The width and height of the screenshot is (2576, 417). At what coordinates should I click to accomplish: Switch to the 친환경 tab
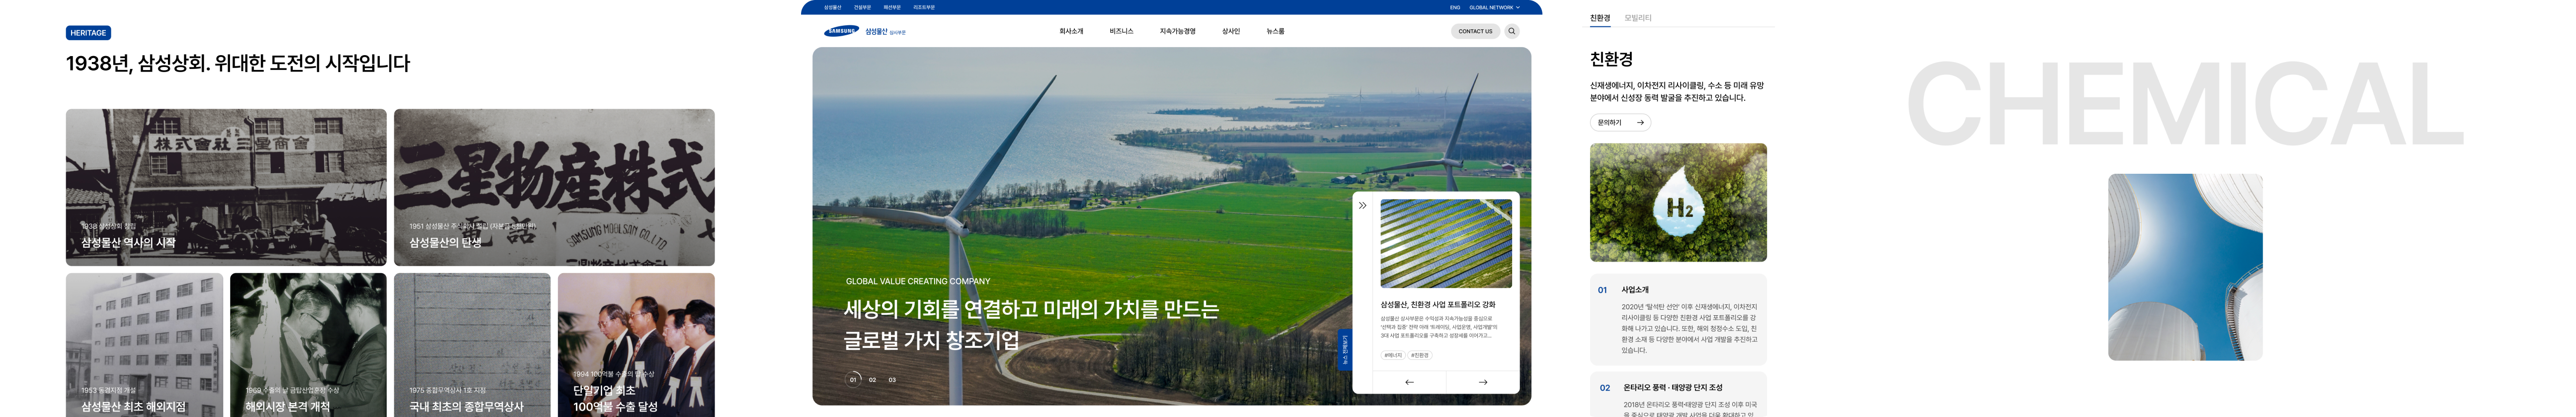(1600, 18)
